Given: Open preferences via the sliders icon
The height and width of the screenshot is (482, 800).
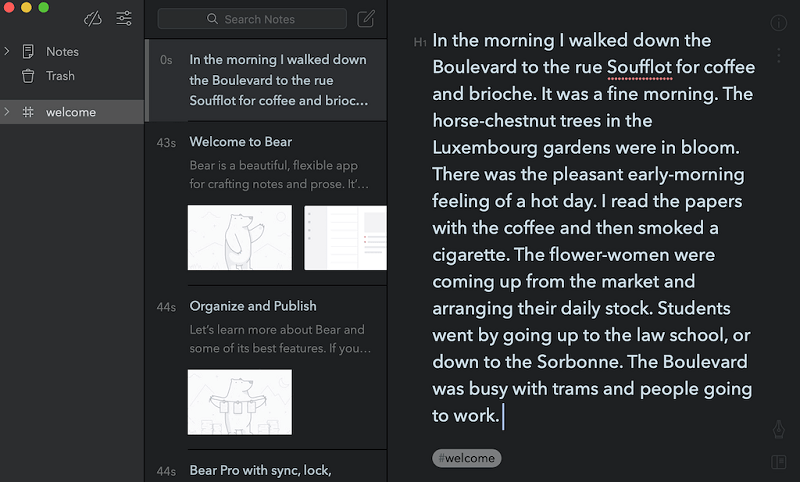Looking at the screenshot, I should tap(124, 18).
